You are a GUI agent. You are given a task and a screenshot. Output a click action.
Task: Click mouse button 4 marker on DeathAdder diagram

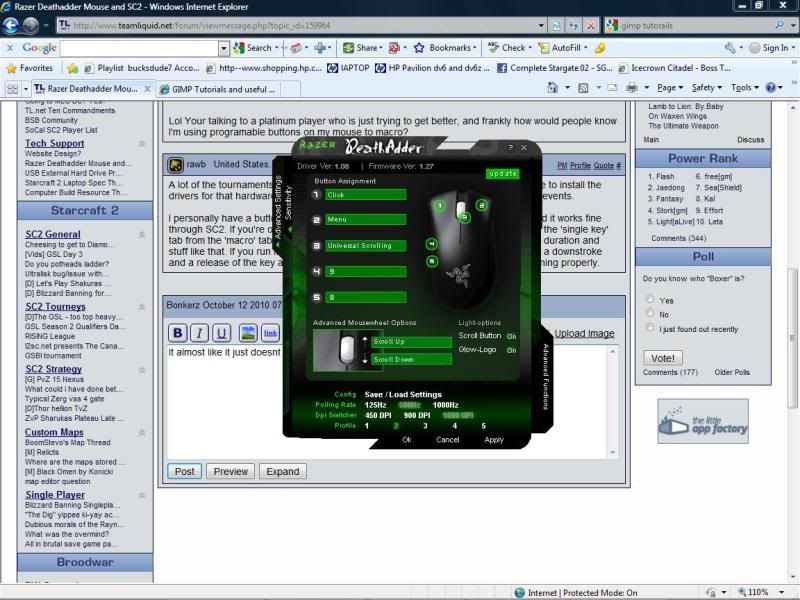coord(432,244)
